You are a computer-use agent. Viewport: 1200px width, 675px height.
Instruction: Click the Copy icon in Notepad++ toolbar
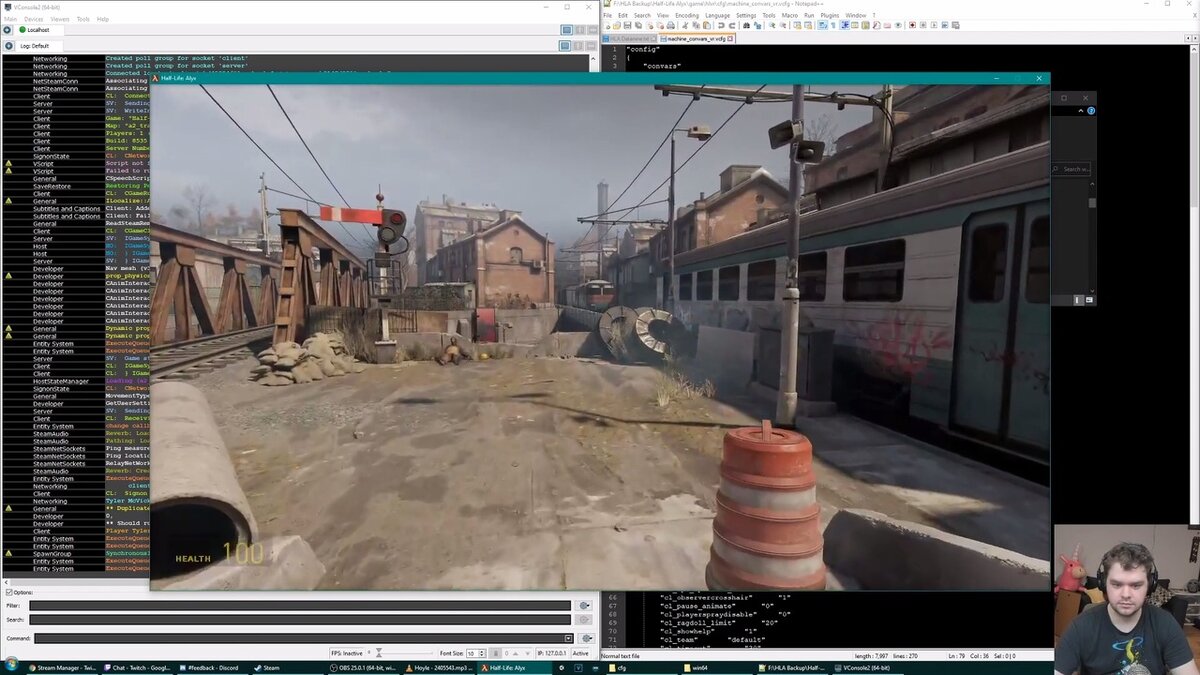[696, 25]
